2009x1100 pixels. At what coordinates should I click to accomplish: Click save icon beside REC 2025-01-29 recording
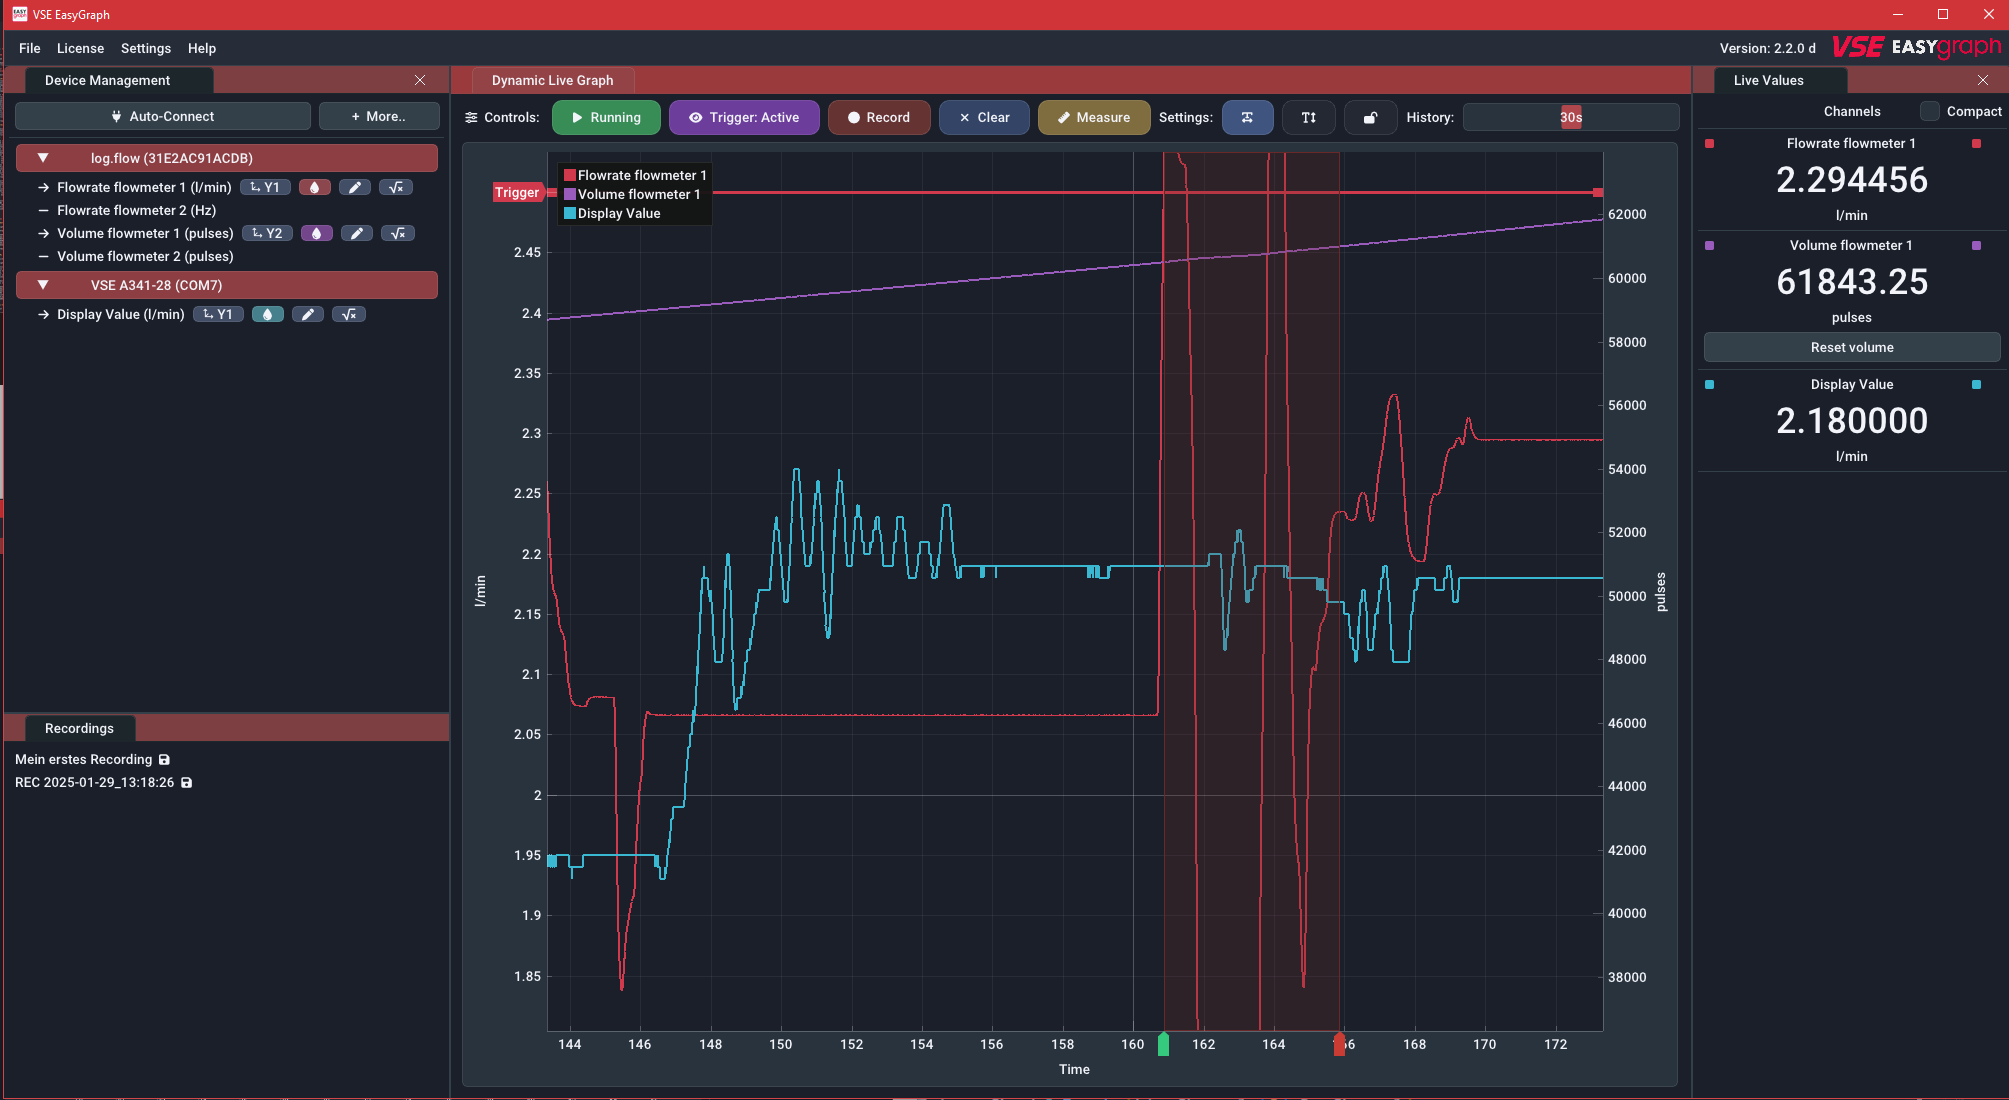tap(186, 783)
